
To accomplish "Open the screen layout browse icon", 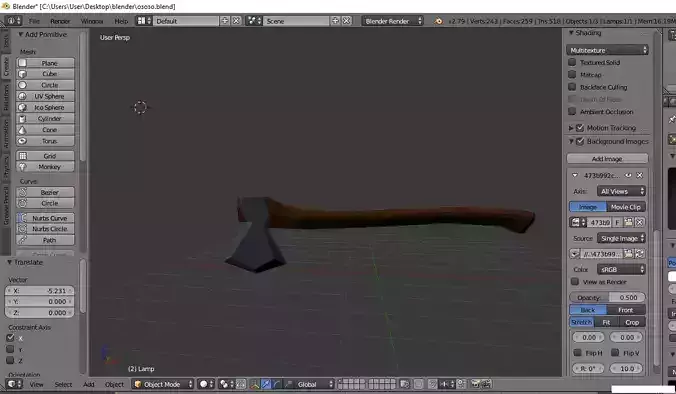I will [x=144, y=21].
